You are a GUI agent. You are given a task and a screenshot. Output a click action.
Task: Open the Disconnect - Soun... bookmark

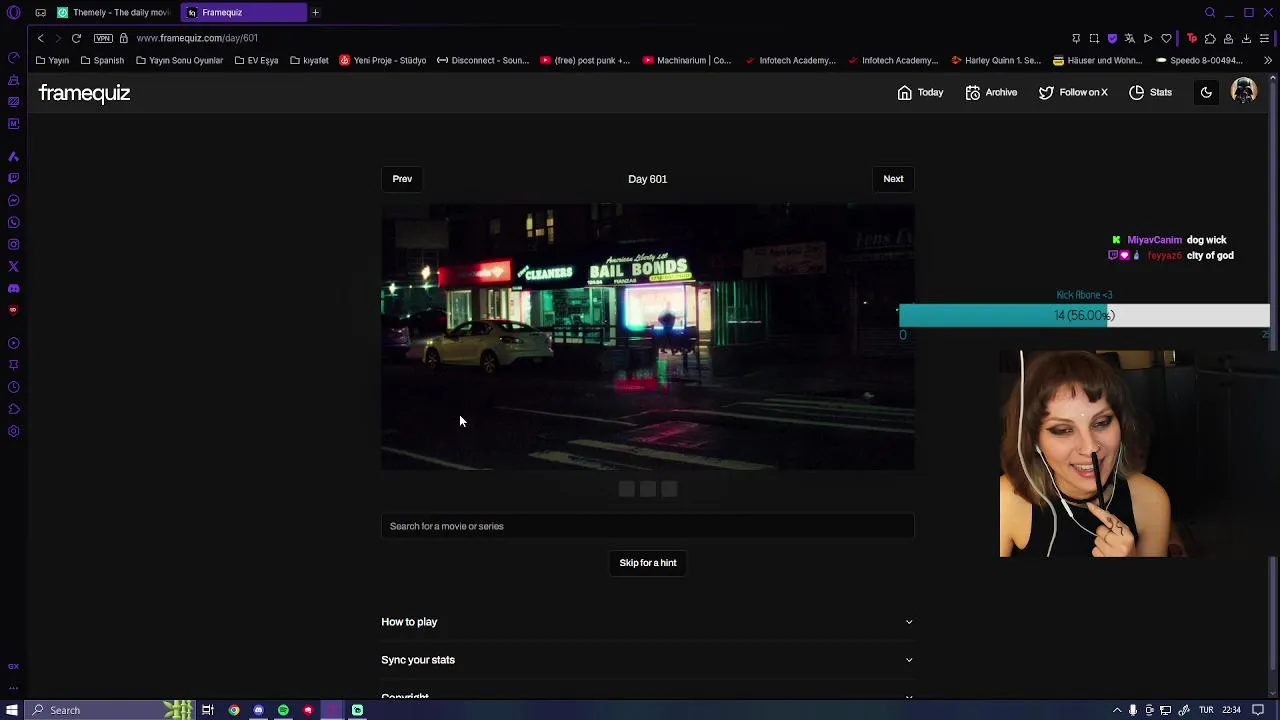pyautogui.click(x=483, y=60)
